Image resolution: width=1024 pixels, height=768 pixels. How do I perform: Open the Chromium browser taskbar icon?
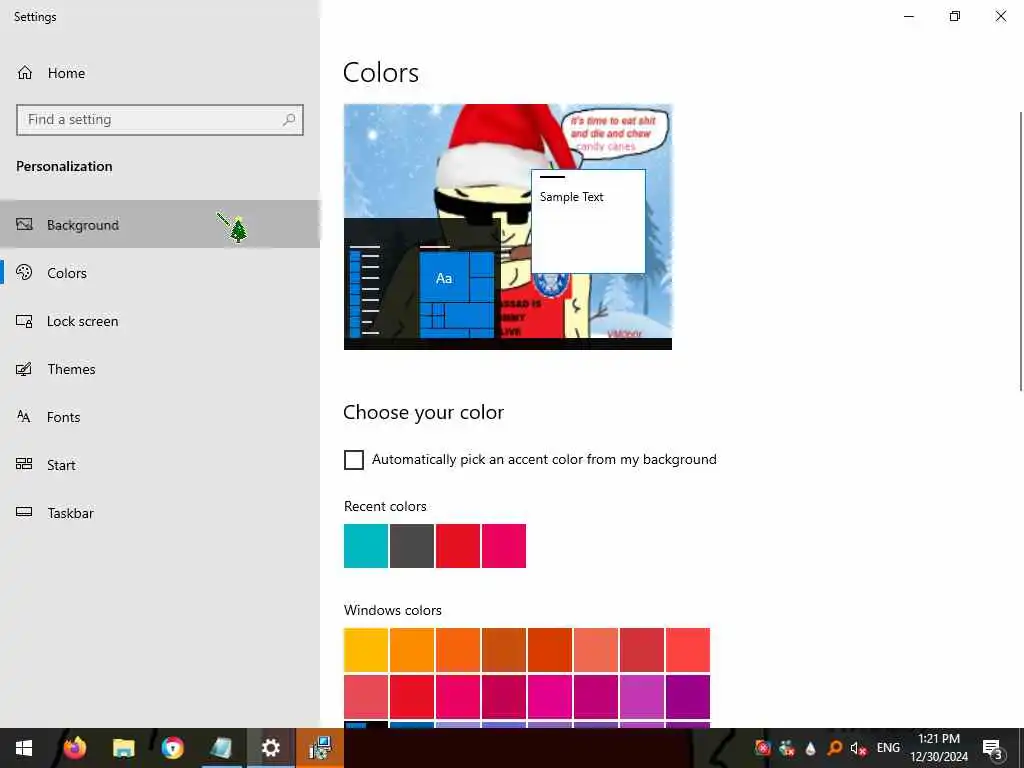coord(173,748)
